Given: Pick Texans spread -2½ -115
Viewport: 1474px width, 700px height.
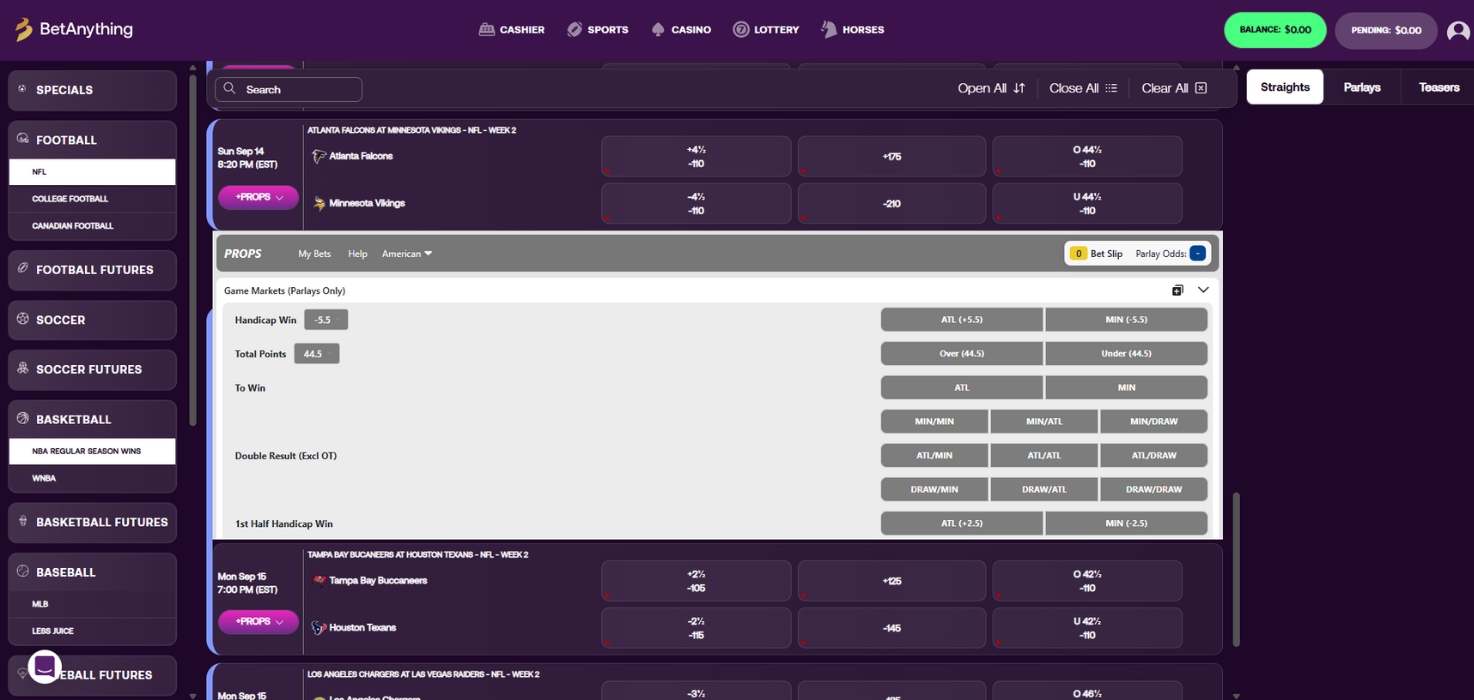Looking at the screenshot, I should coord(696,628).
